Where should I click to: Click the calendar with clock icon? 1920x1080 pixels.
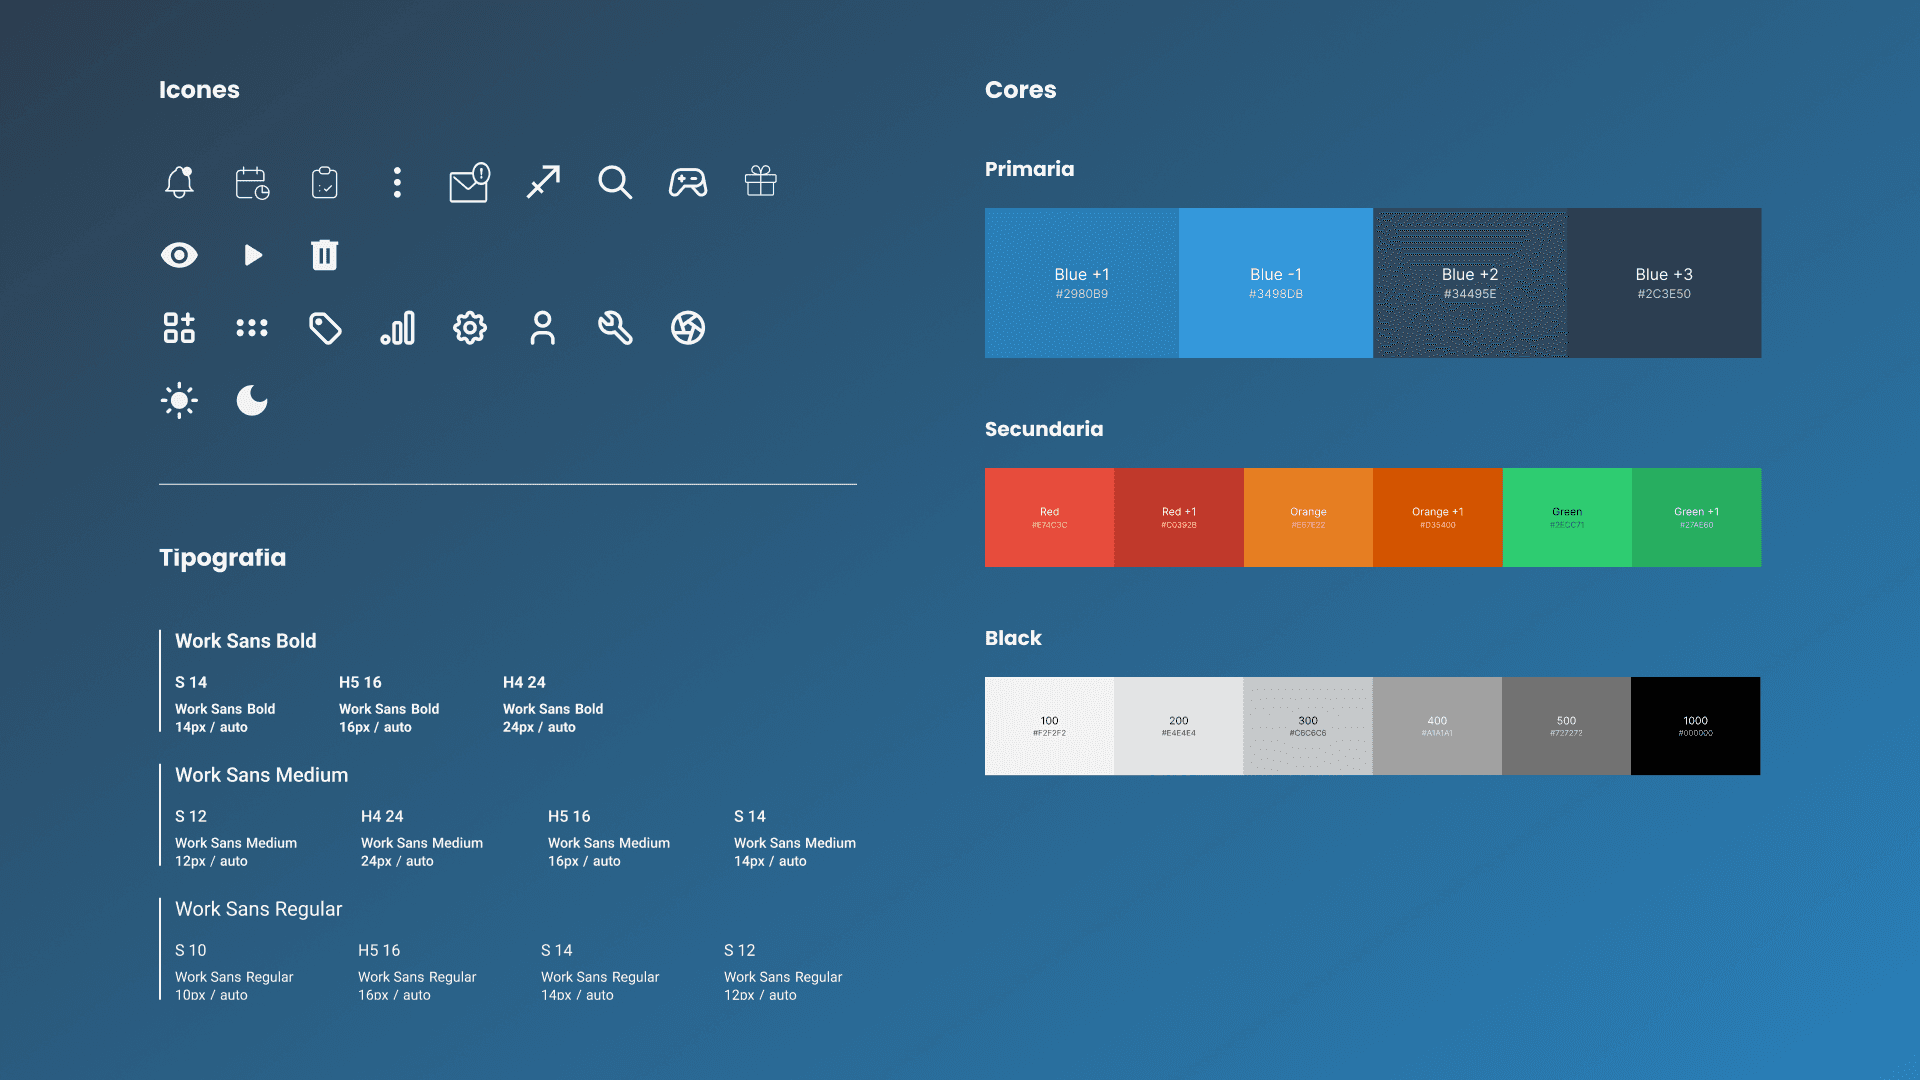click(252, 183)
